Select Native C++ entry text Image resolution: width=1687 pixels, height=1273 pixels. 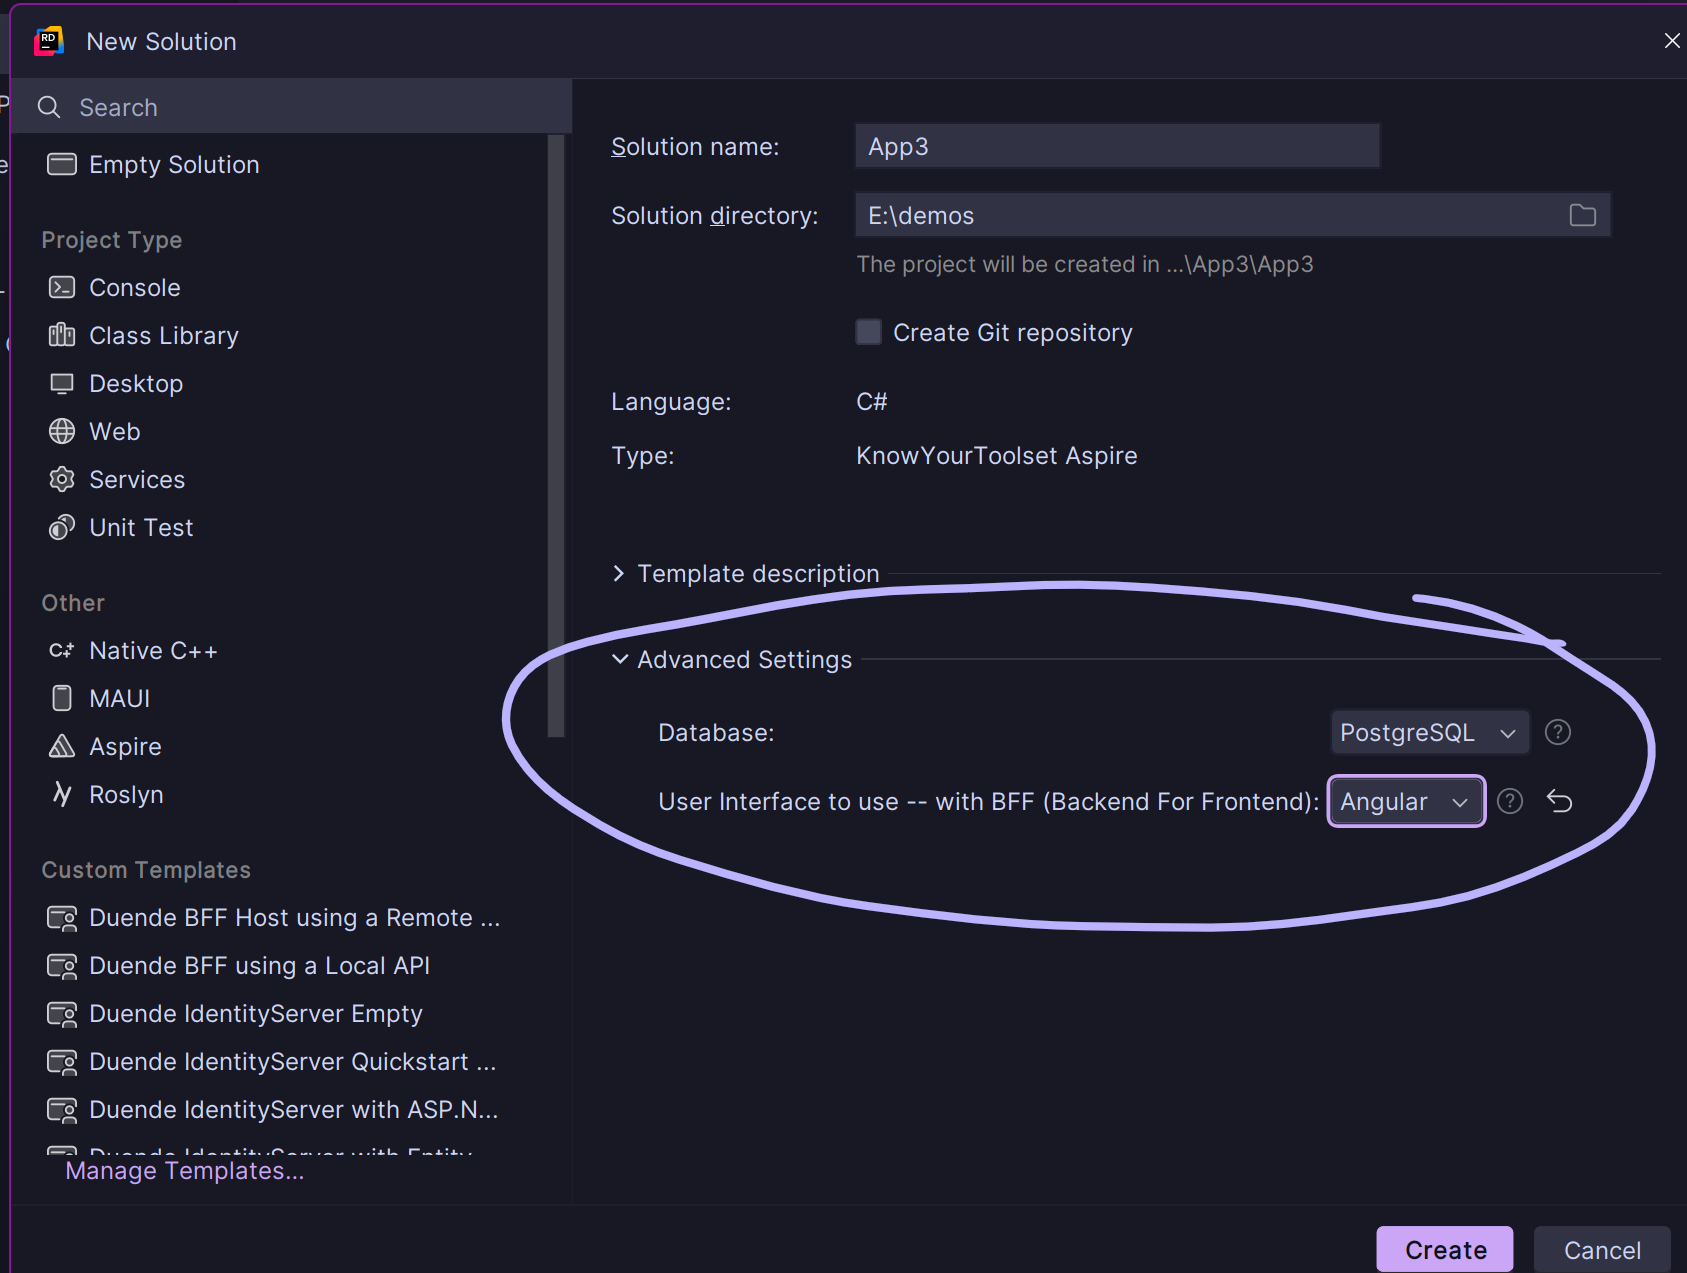point(153,651)
